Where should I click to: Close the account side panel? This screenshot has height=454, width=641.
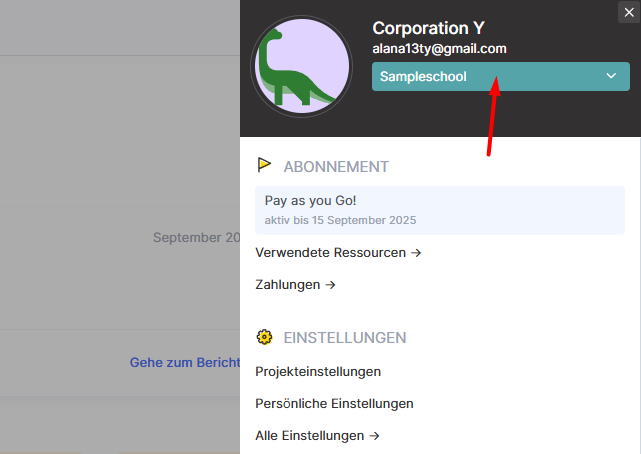point(629,12)
